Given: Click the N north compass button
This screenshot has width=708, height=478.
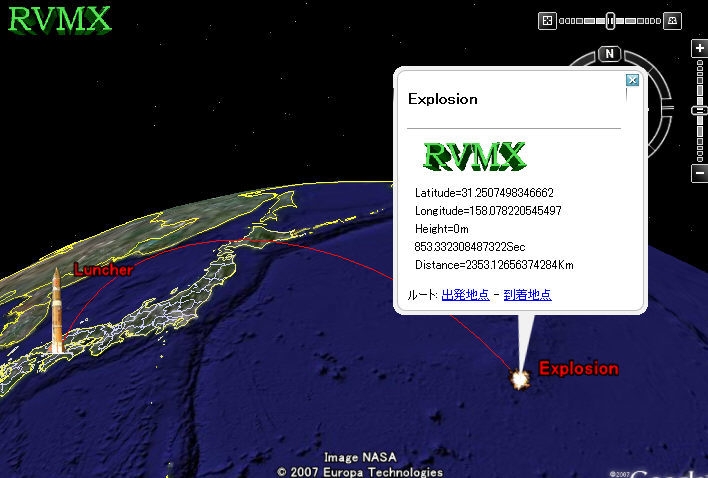Looking at the screenshot, I should (608, 54).
